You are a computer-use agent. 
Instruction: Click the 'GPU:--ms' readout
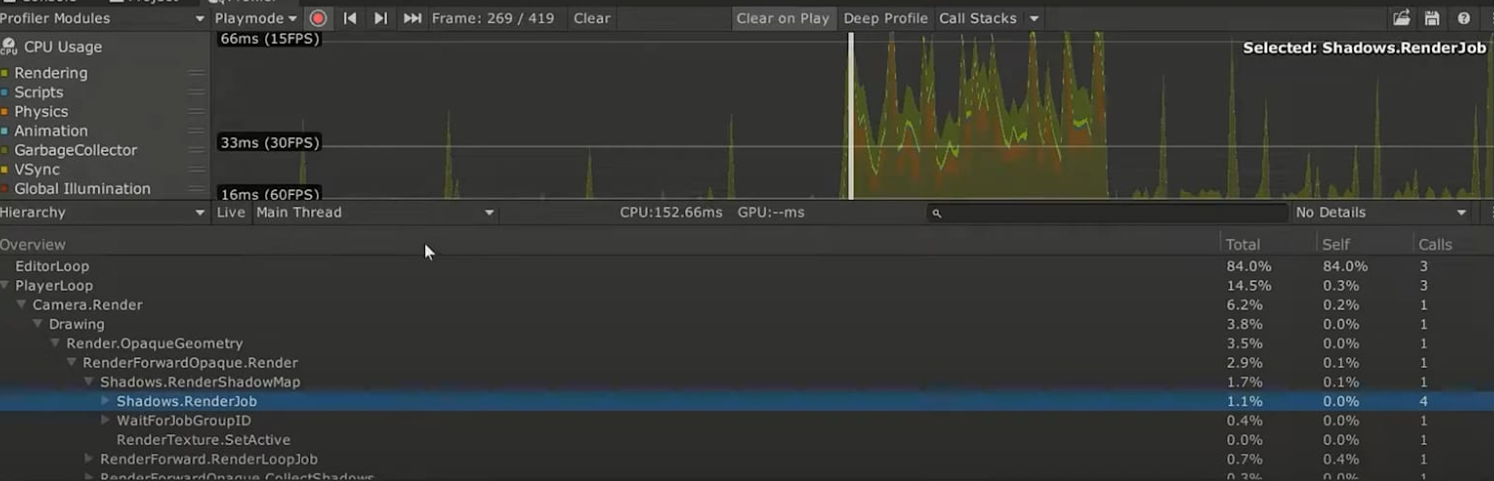(x=771, y=212)
